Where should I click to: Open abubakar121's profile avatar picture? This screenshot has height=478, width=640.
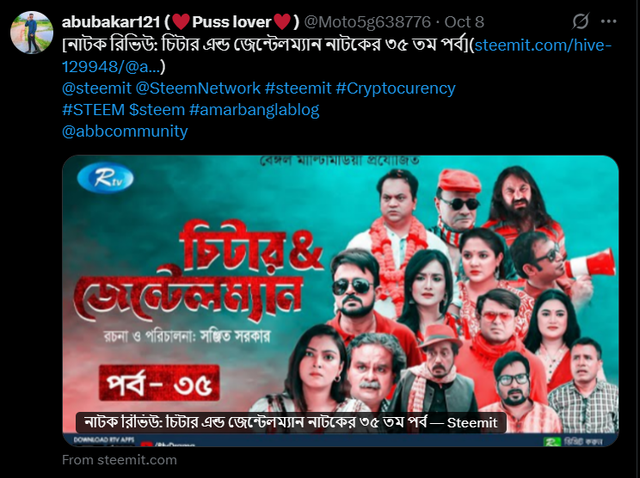(31, 32)
